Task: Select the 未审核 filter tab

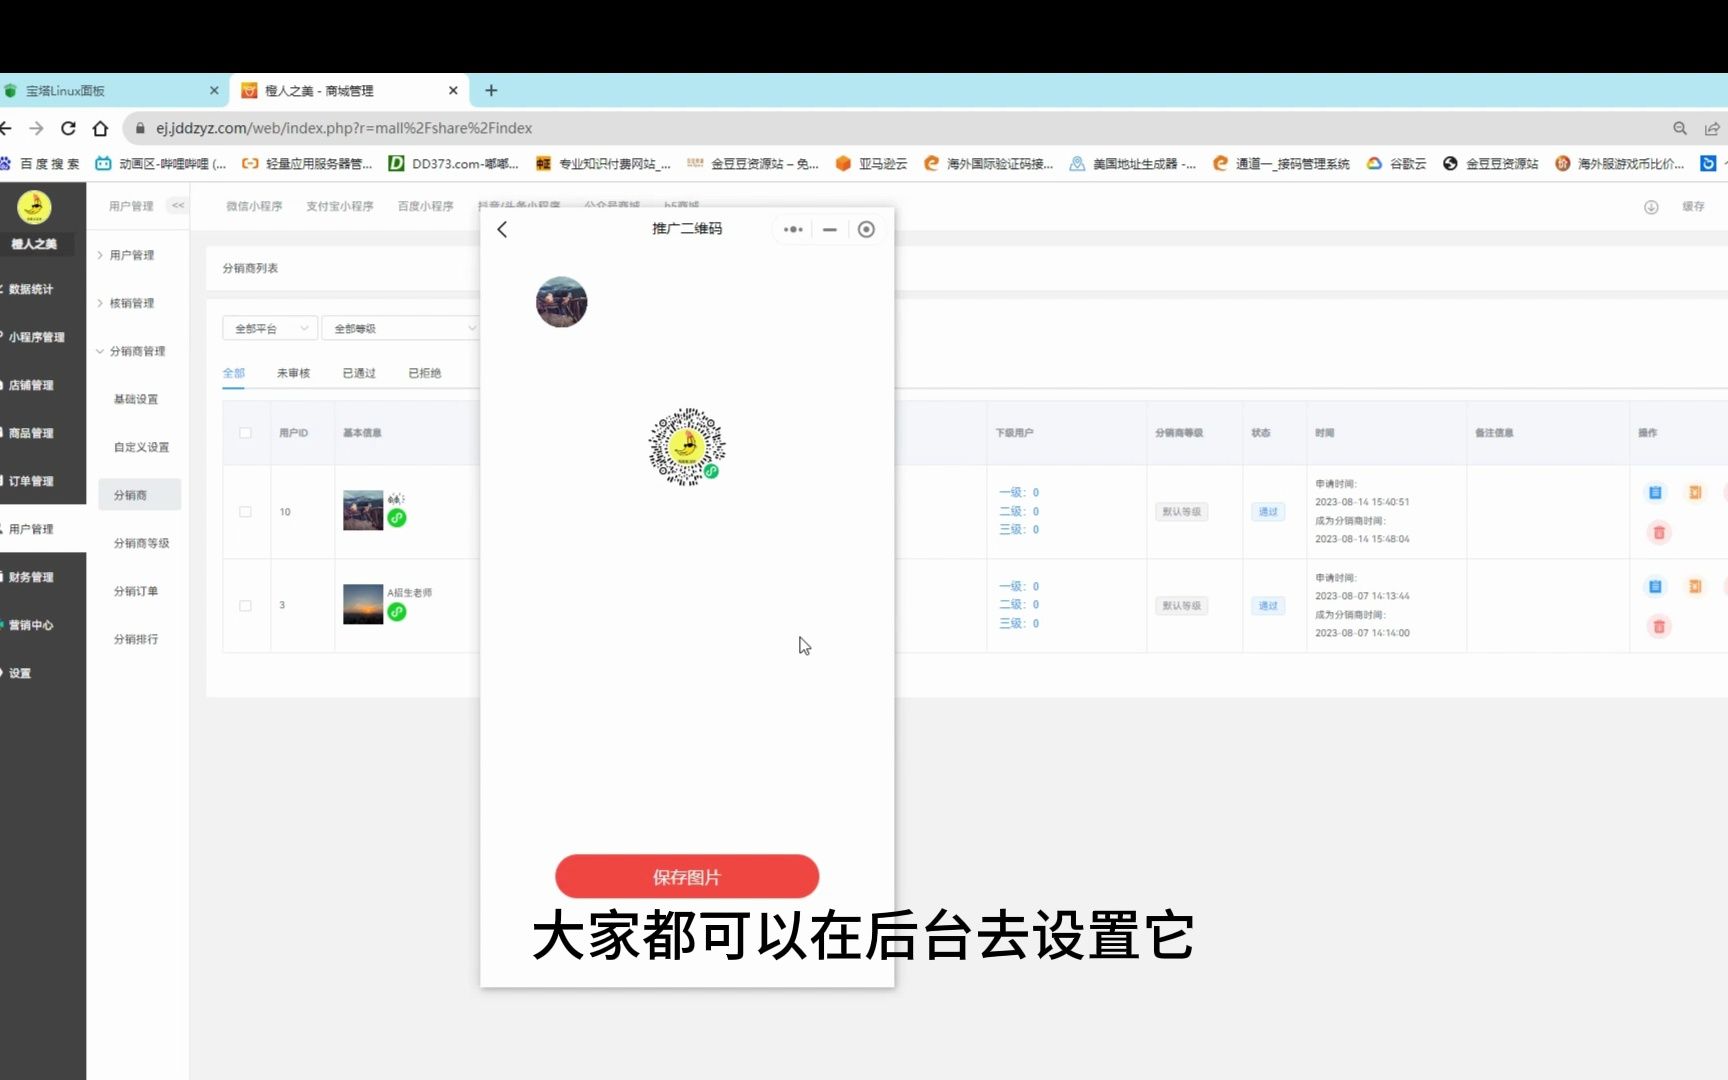Action: click(x=293, y=373)
